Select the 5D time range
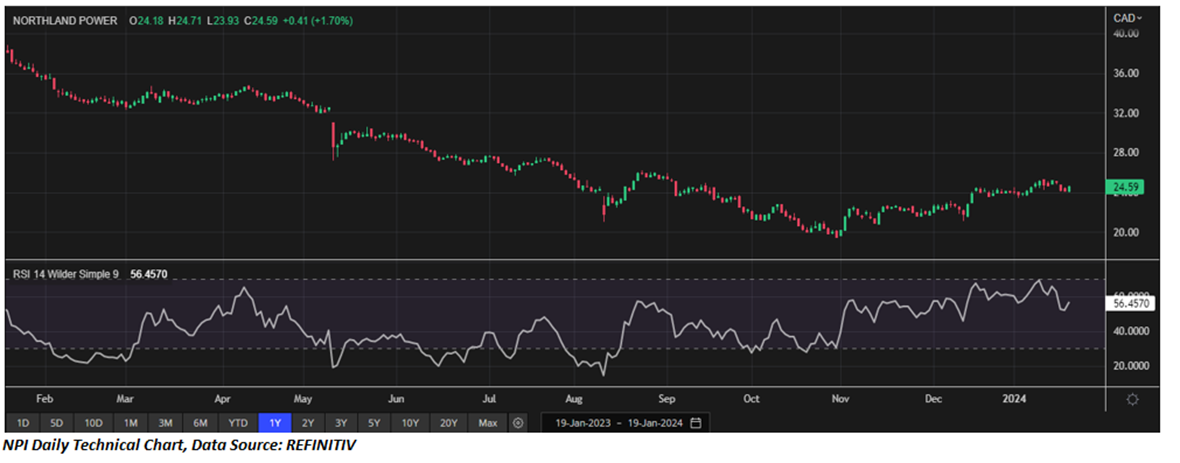 coord(57,422)
